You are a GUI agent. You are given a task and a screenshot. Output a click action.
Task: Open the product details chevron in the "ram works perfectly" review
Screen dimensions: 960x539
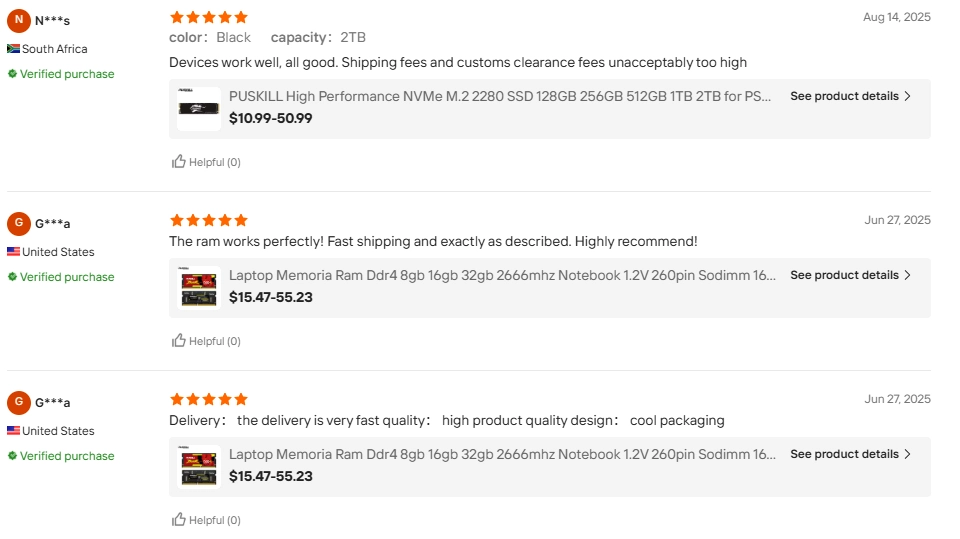(907, 275)
